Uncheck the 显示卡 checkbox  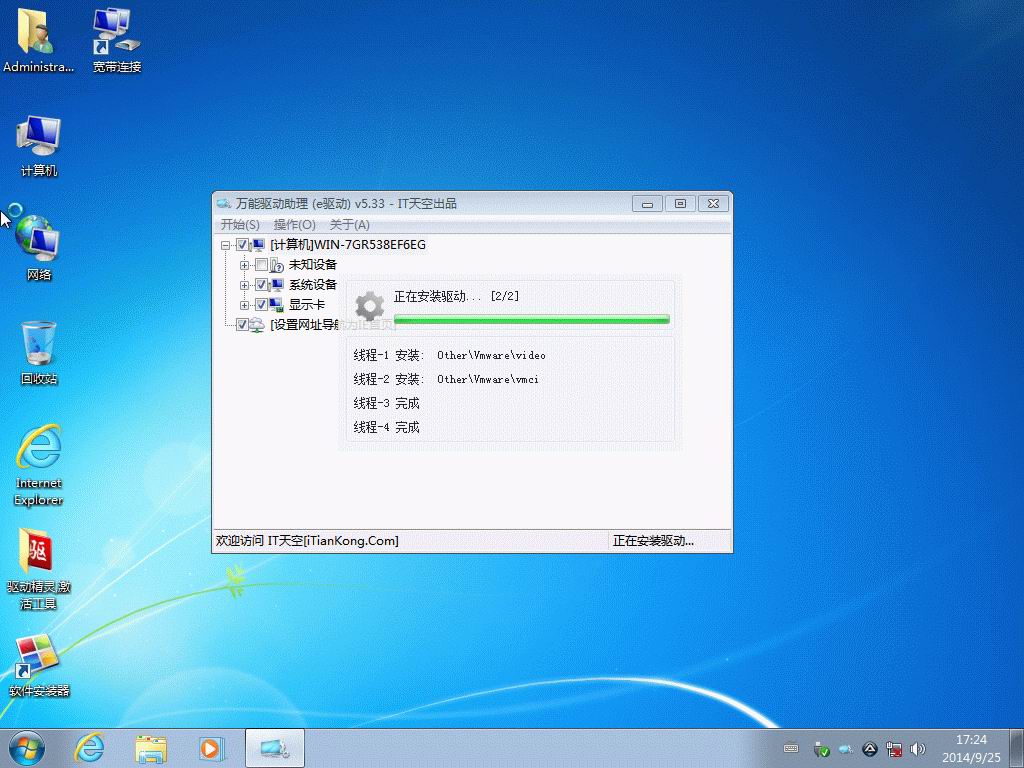pos(261,305)
